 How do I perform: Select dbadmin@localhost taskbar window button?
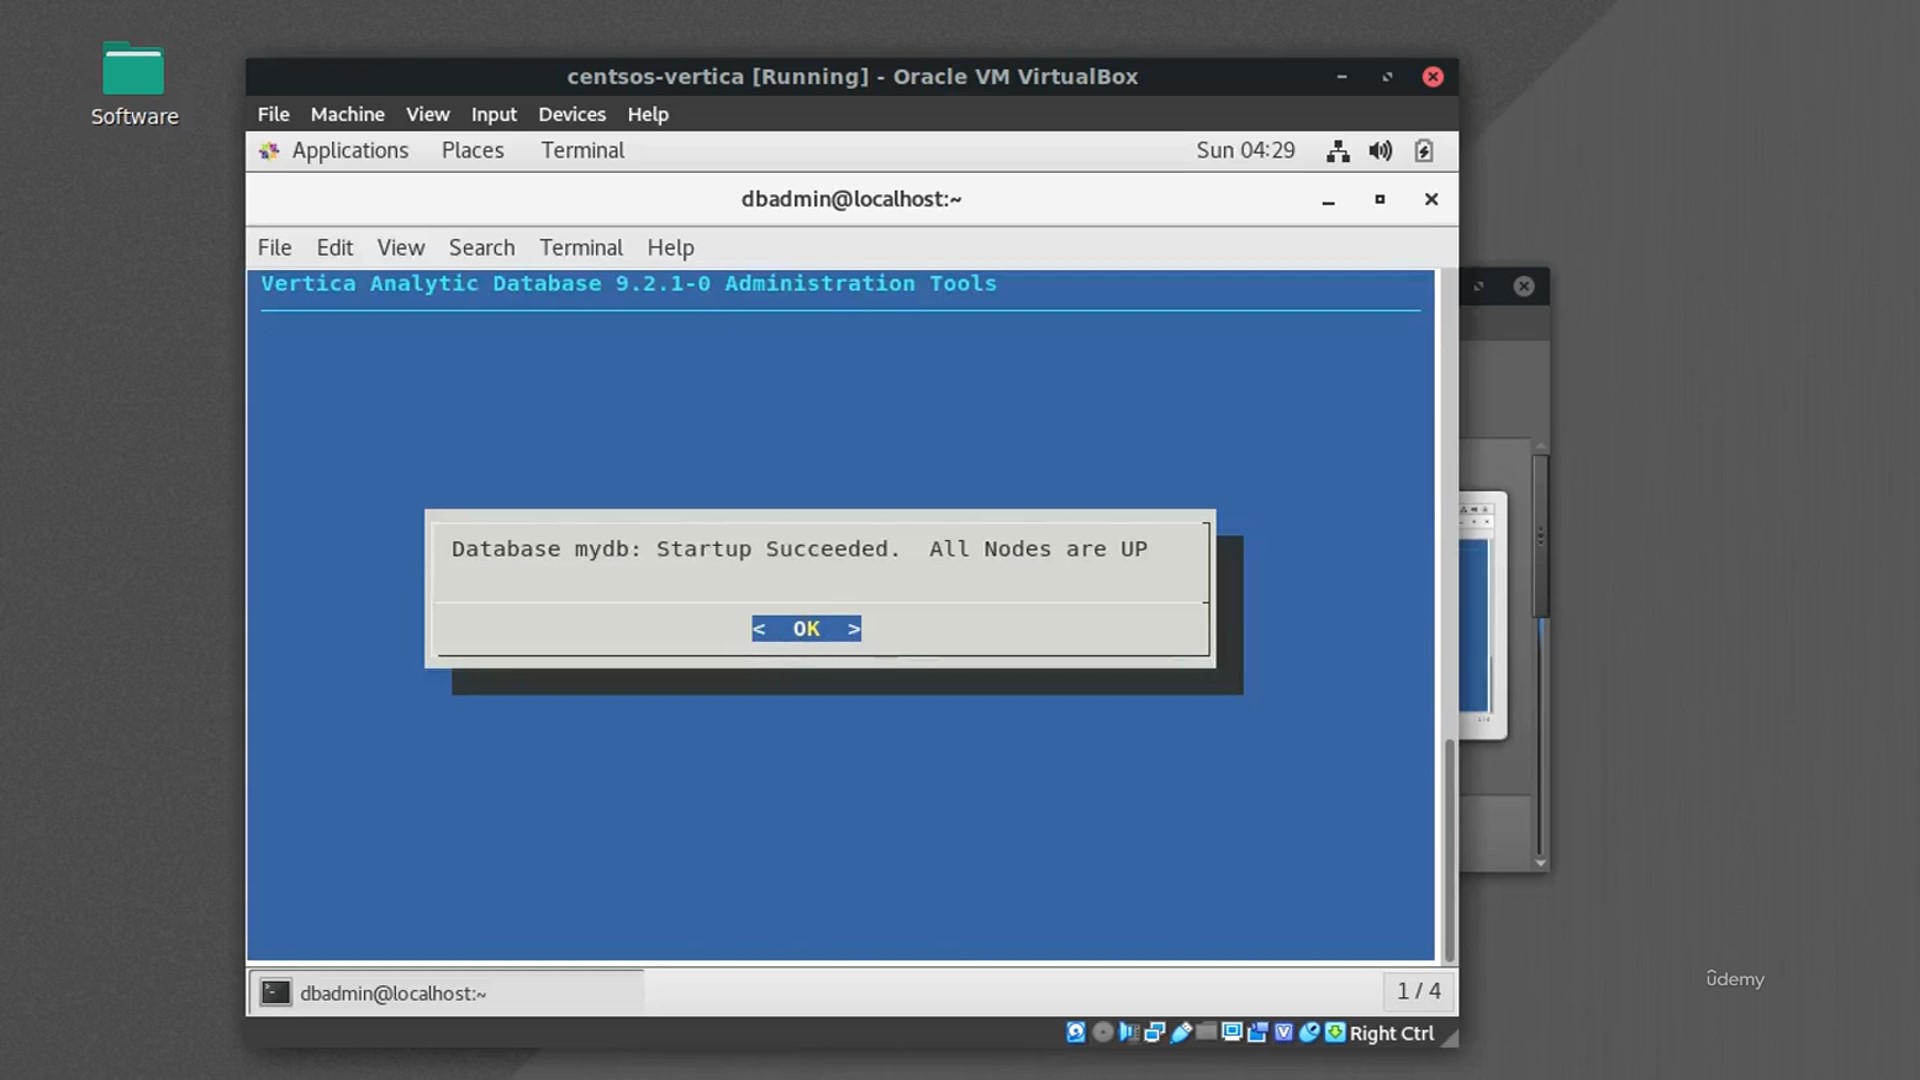pos(447,993)
